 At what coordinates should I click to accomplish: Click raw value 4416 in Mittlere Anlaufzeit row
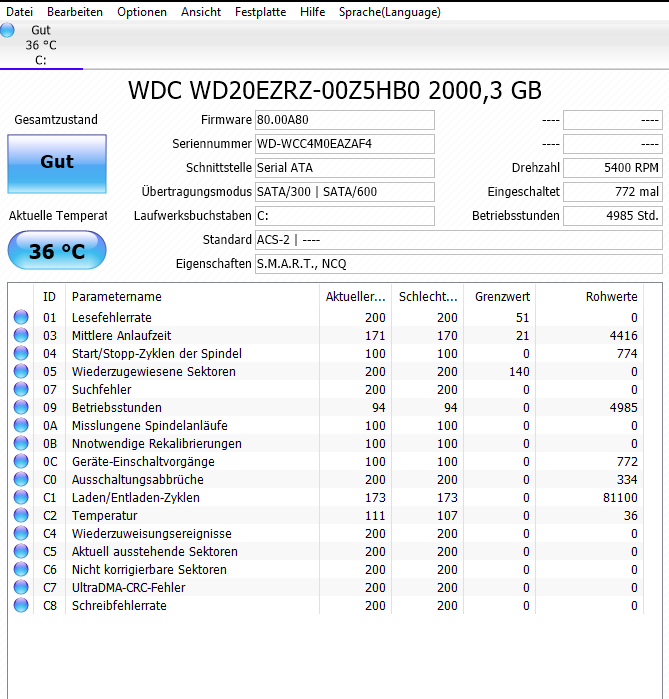click(x=624, y=335)
